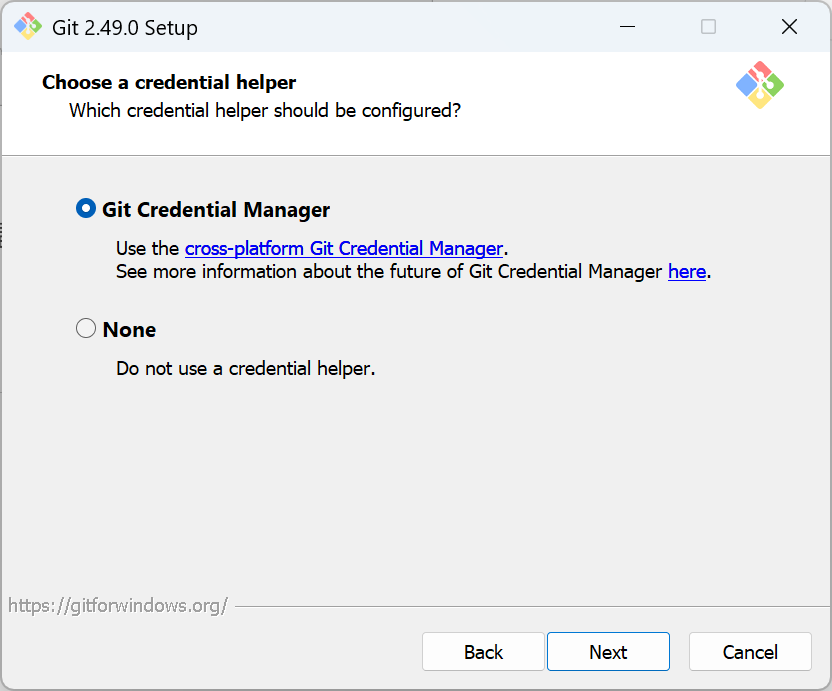Close the Git 2.49.0 Setup window
This screenshot has height=691, width=832.
(790, 27)
